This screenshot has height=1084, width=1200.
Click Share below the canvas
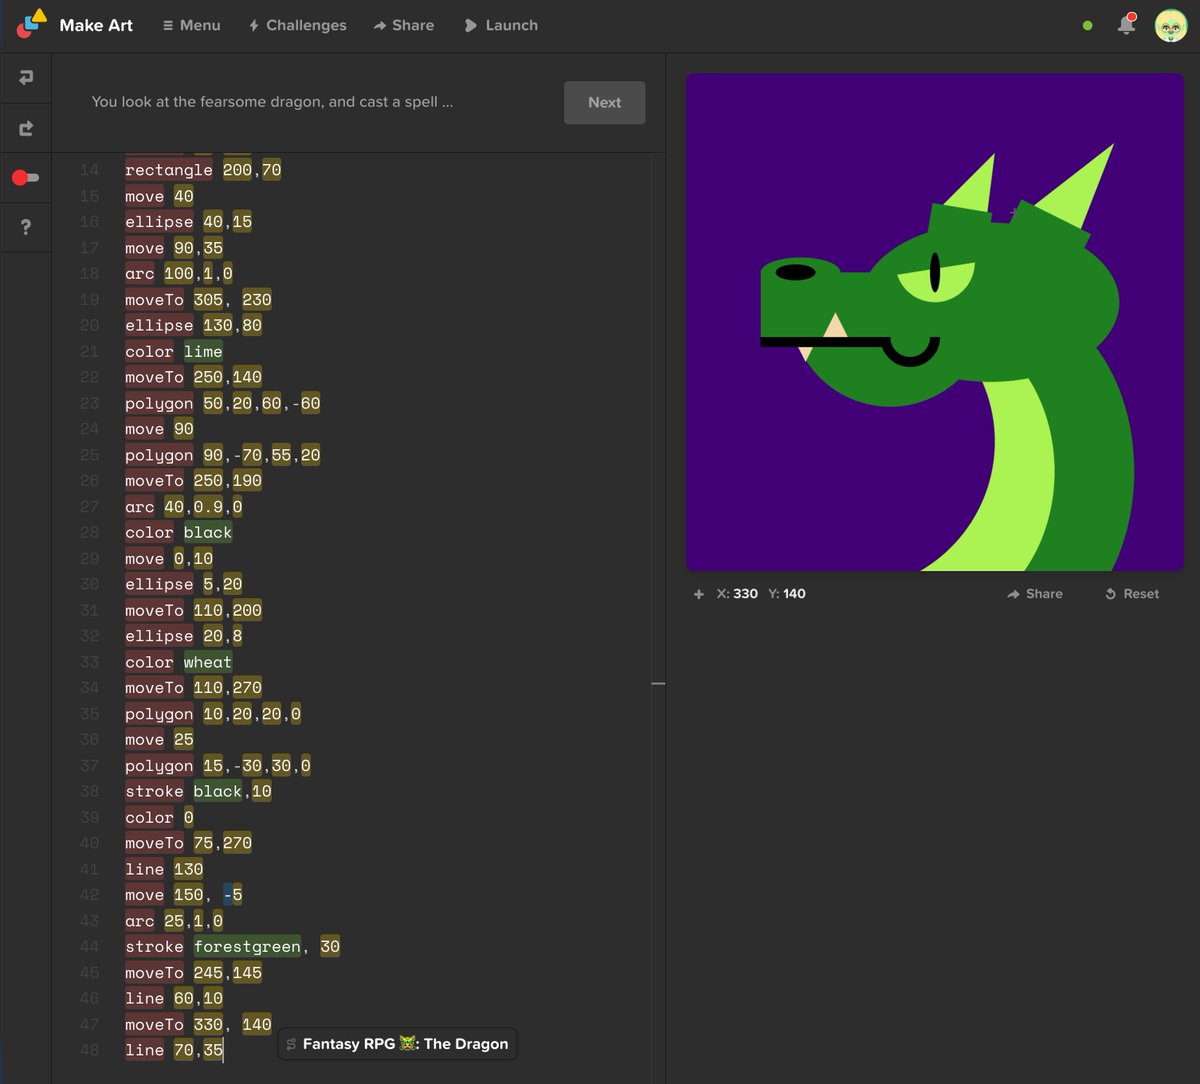(1035, 594)
